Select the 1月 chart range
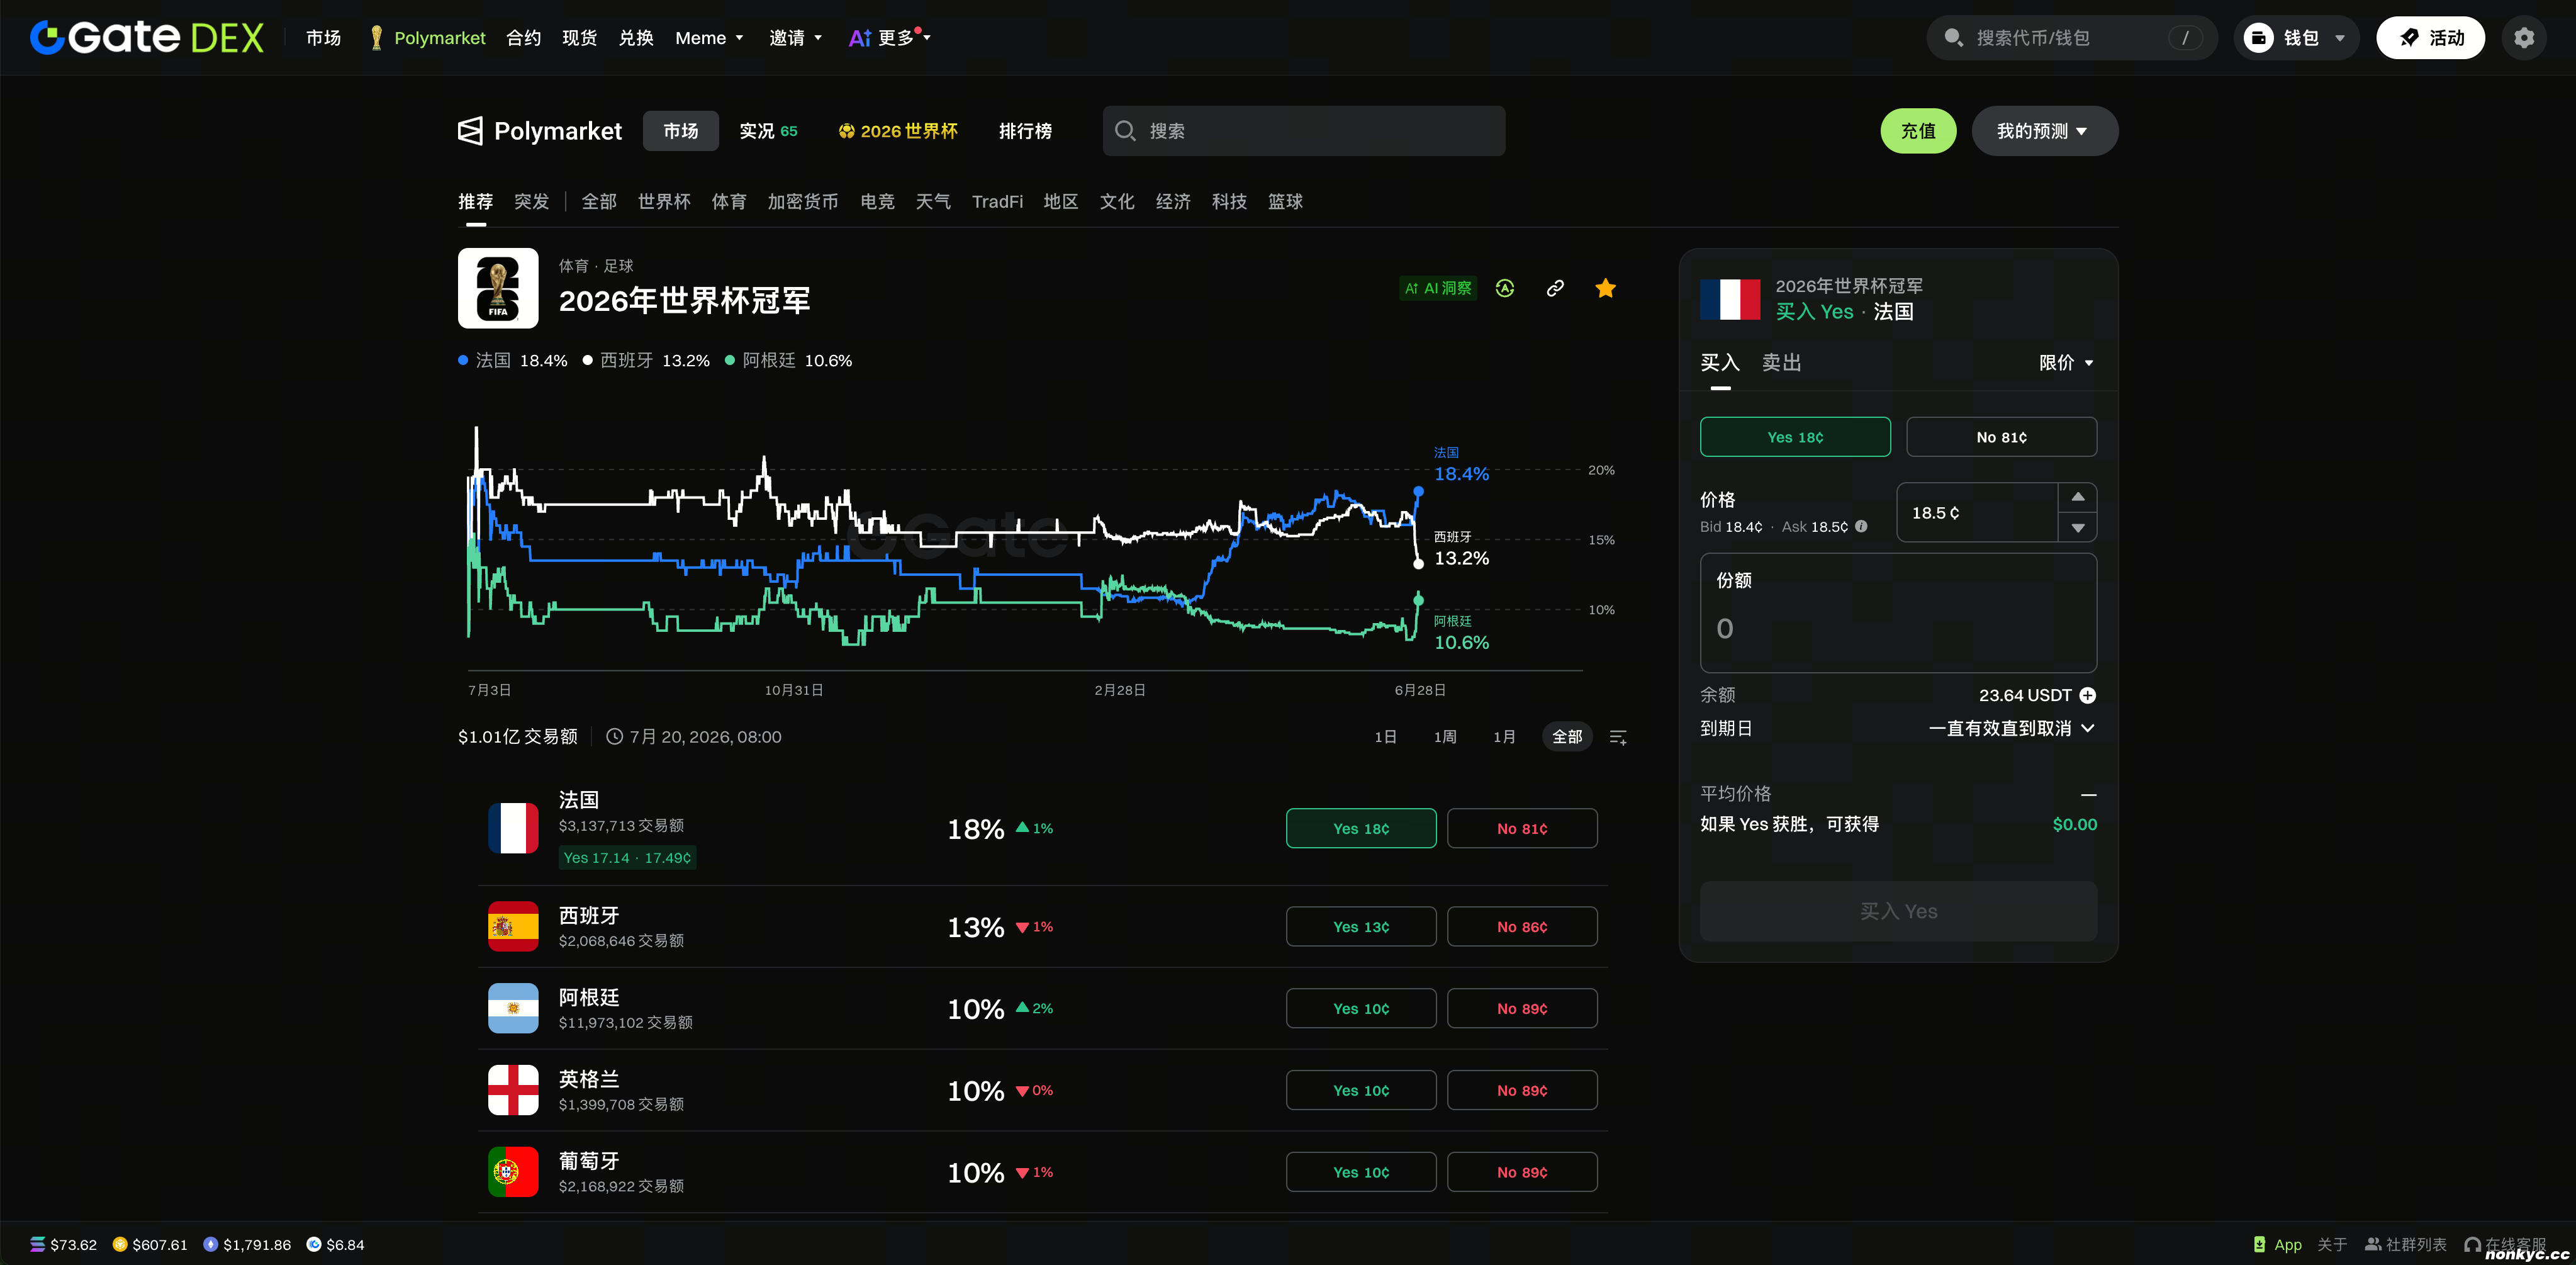Image resolution: width=2576 pixels, height=1265 pixels. (1504, 737)
